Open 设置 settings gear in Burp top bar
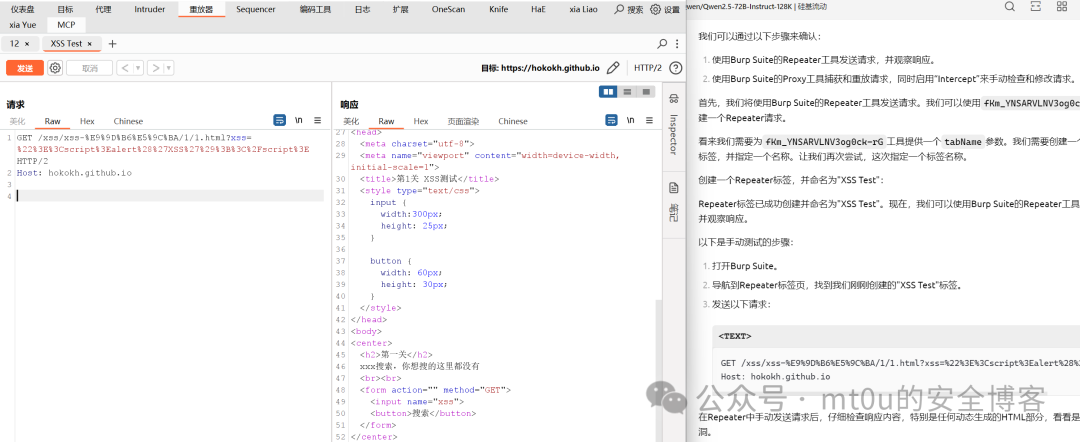This screenshot has width=1080, height=442. coord(665,10)
